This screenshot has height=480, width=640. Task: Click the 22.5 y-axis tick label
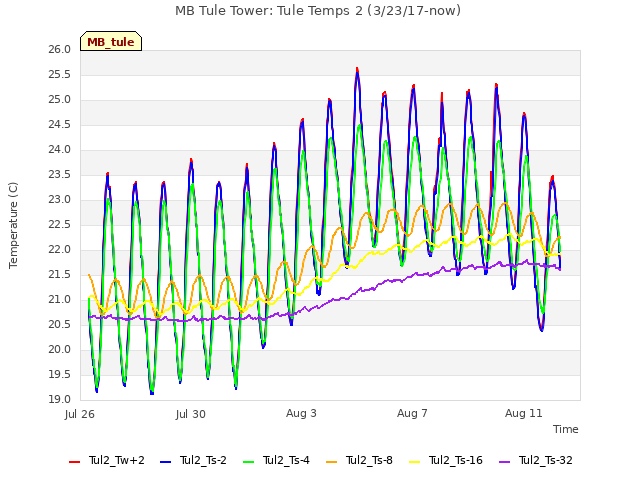60,225
